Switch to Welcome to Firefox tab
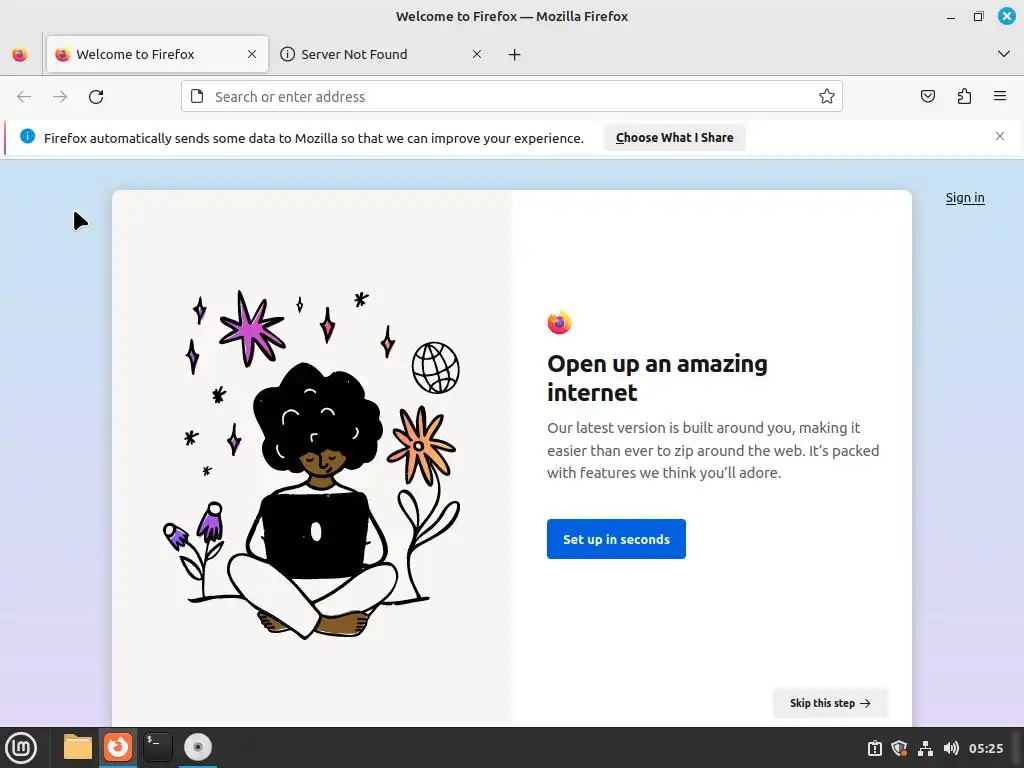The width and height of the screenshot is (1024, 768). (x=157, y=54)
